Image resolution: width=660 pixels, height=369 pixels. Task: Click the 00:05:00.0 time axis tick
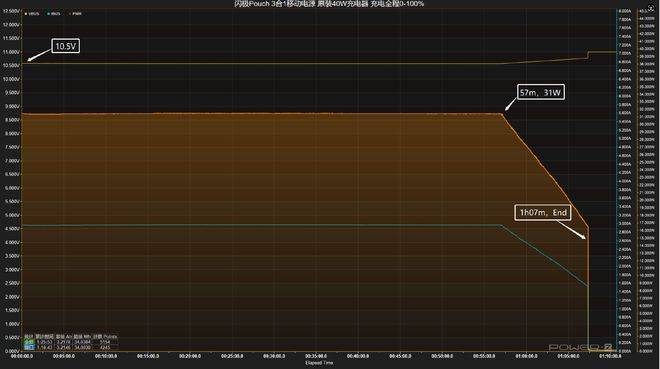pyautogui.click(x=64, y=356)
